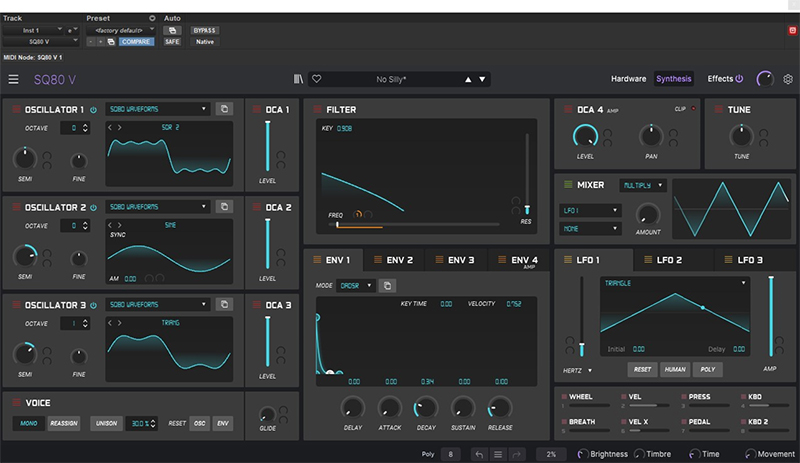Toggle LFO 1 POLY option

708,369
